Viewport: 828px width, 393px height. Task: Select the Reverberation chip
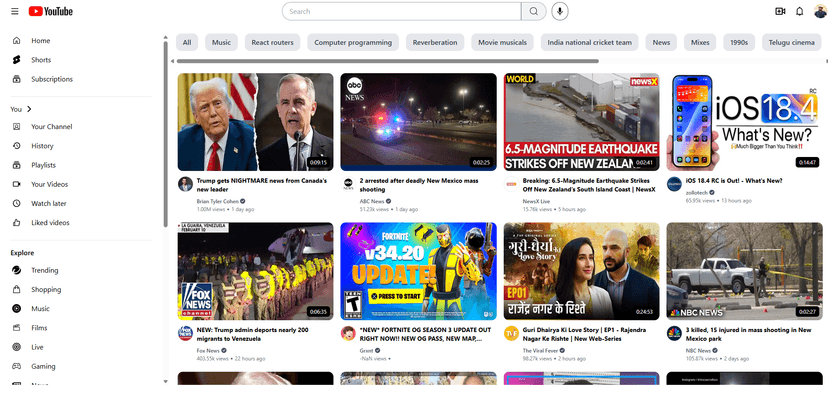435,42
